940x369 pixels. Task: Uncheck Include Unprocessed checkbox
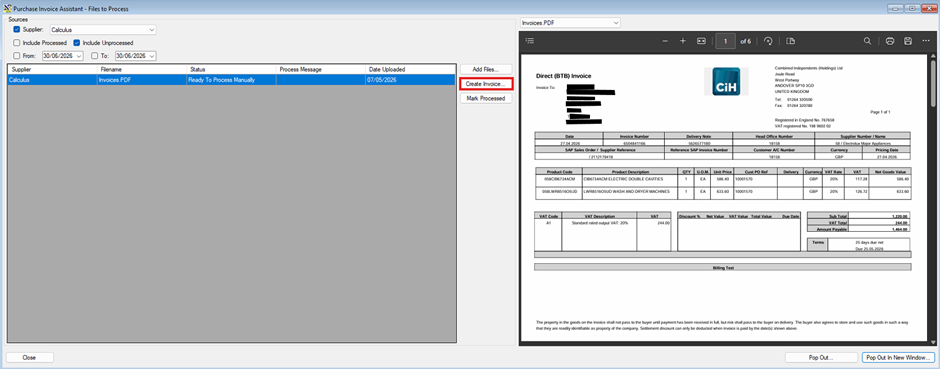pyautogui.click(x=77, y=43)
